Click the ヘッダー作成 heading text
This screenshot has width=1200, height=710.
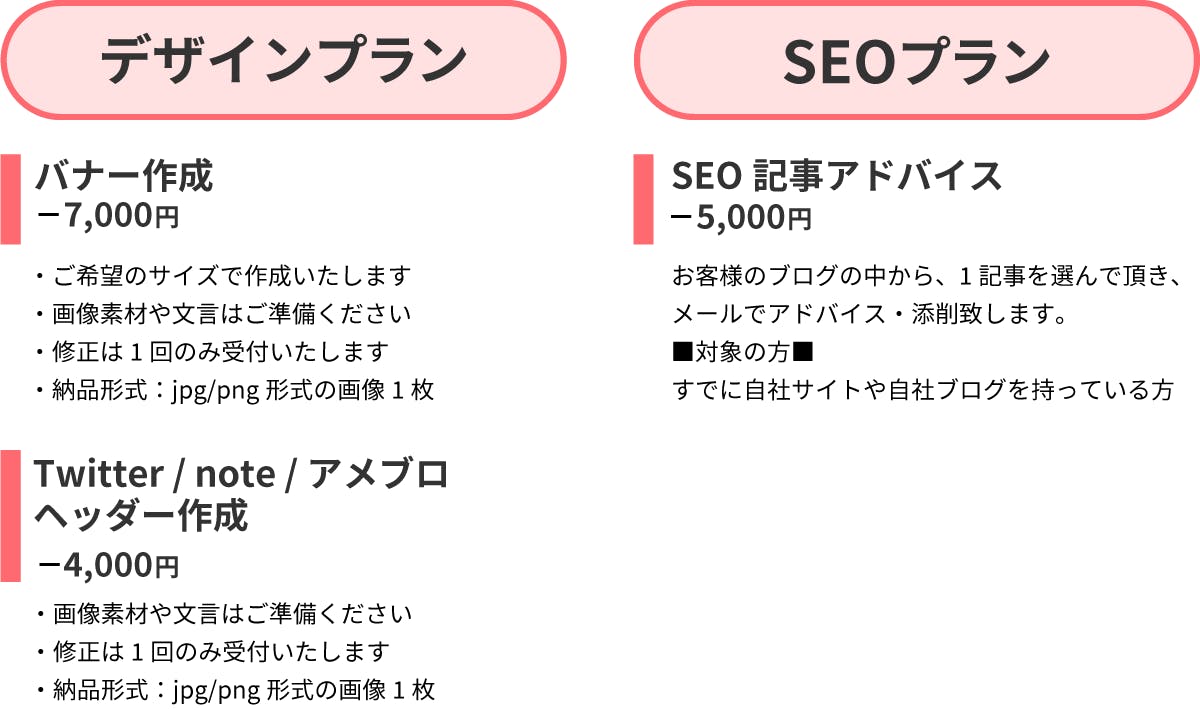[140, 517]
